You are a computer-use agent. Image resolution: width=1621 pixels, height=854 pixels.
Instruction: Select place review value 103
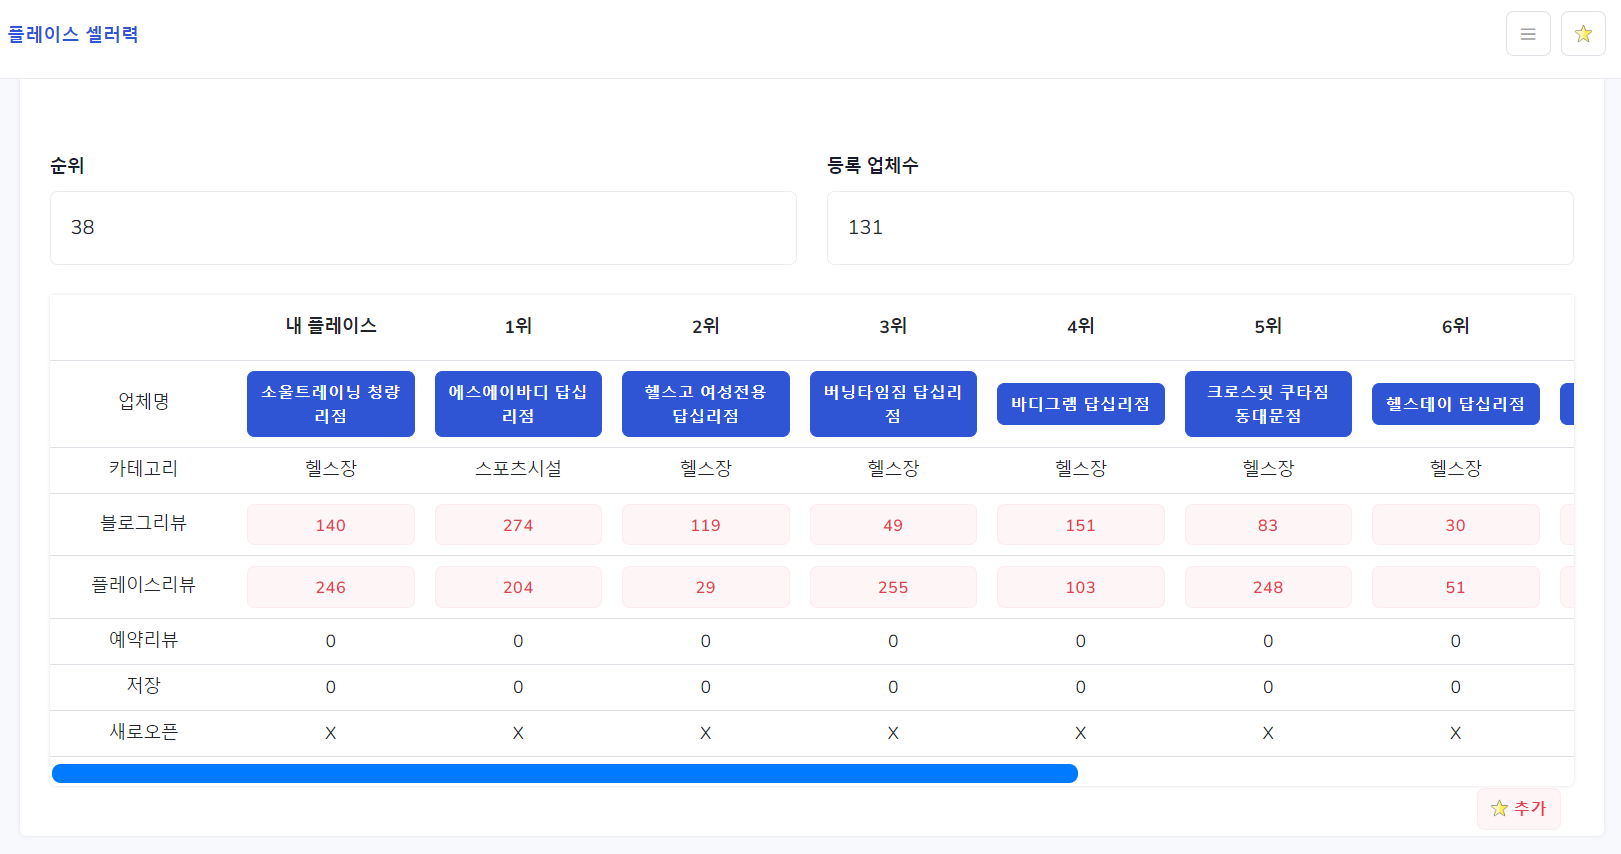[x=1081, y=587]
